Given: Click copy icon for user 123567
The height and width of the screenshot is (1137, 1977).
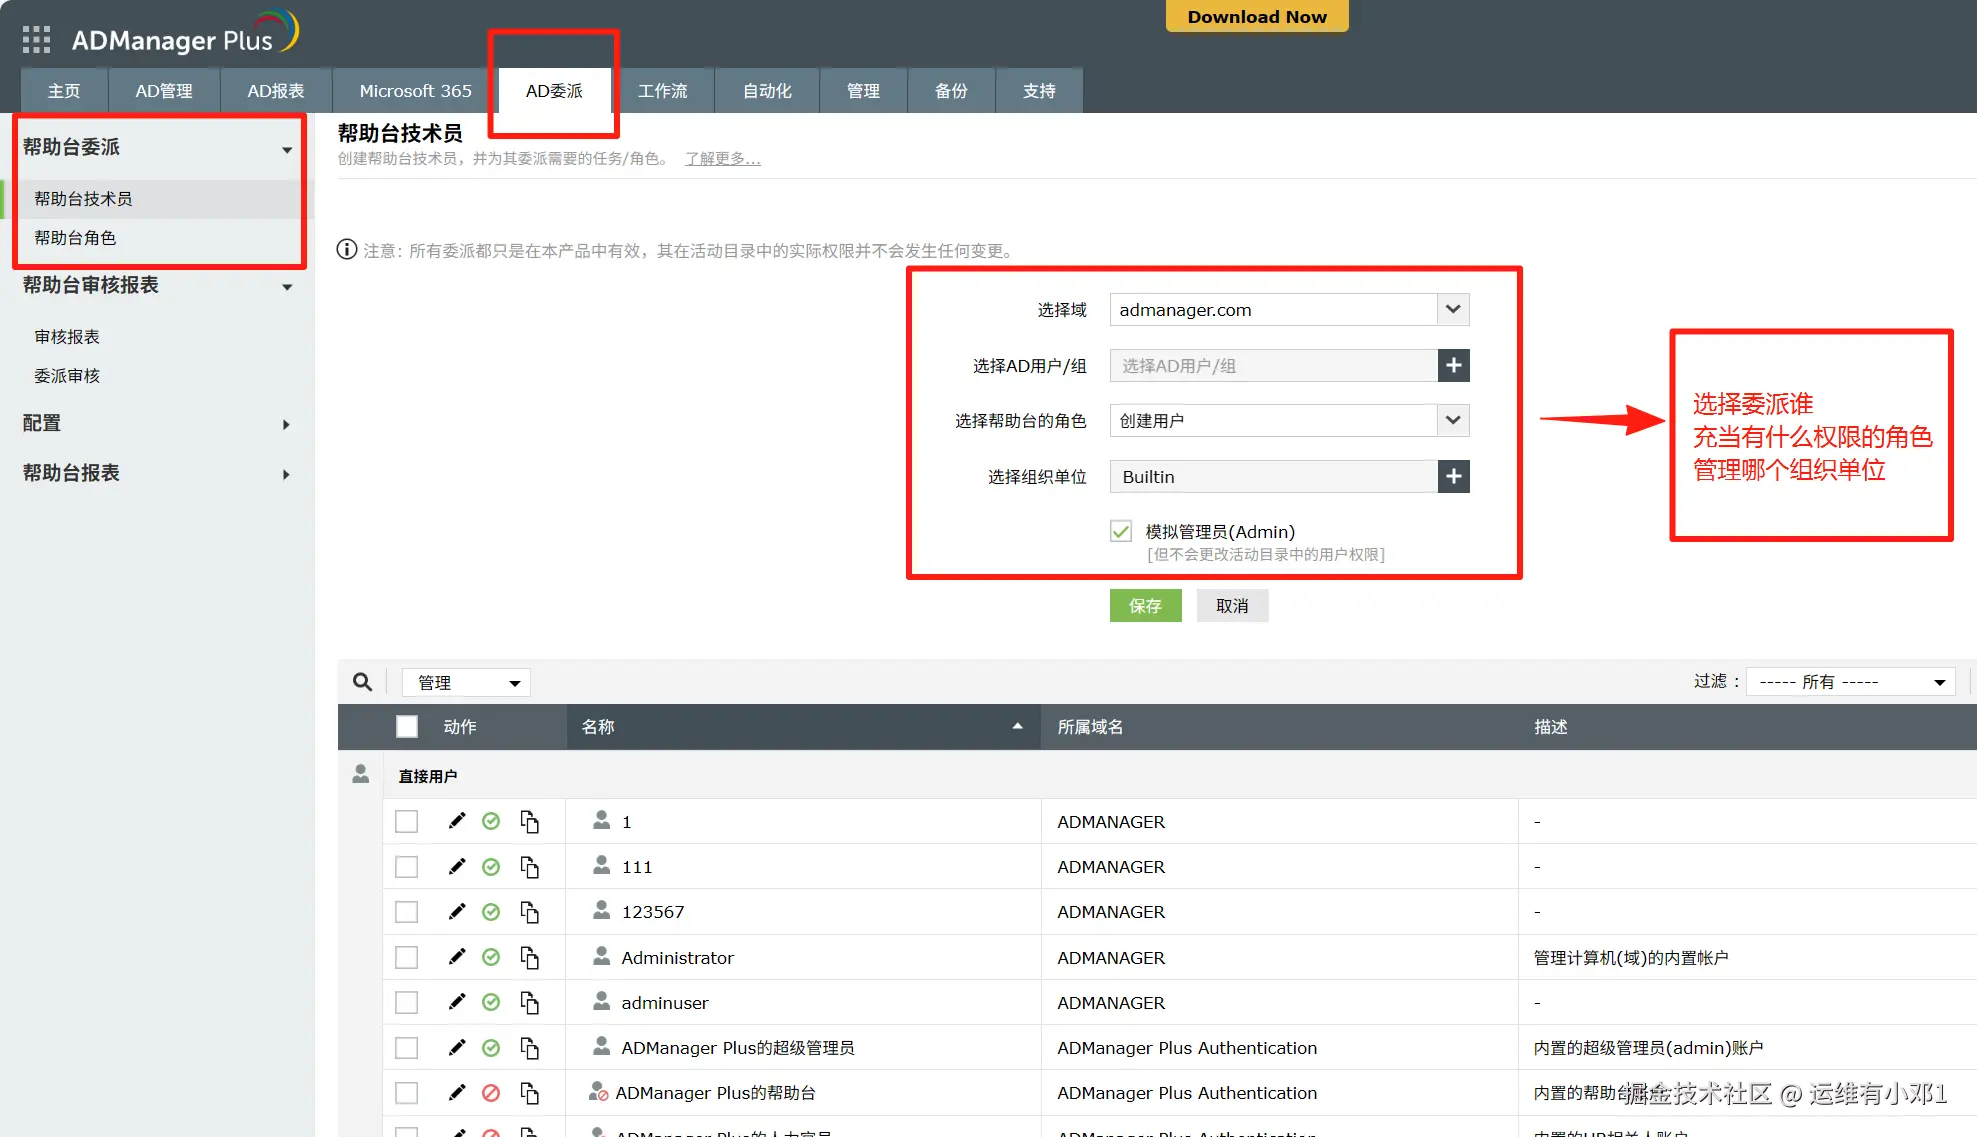Looking at the screenshot, I should (x=529, y=912).
